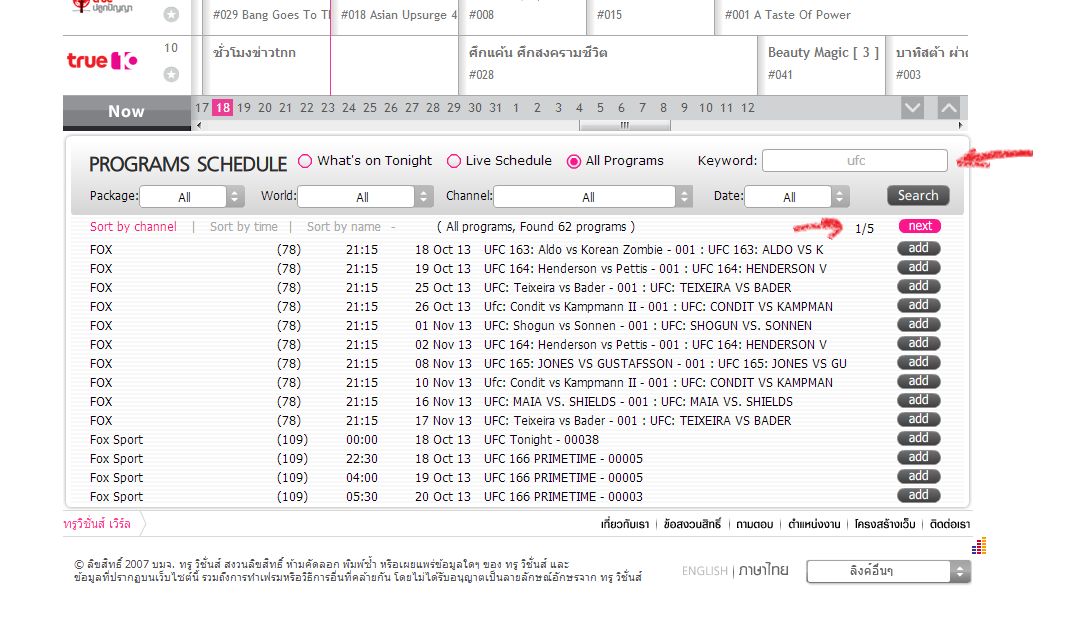Click the right arrow of the horizontal scrollbar
The width and height of the screenshot is (1076, 617).
[960, 125]
